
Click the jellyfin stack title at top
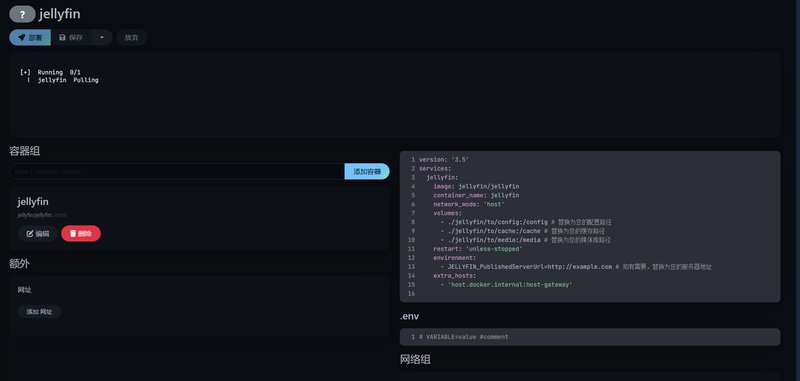pyautogui.click(x=60, y=14)
